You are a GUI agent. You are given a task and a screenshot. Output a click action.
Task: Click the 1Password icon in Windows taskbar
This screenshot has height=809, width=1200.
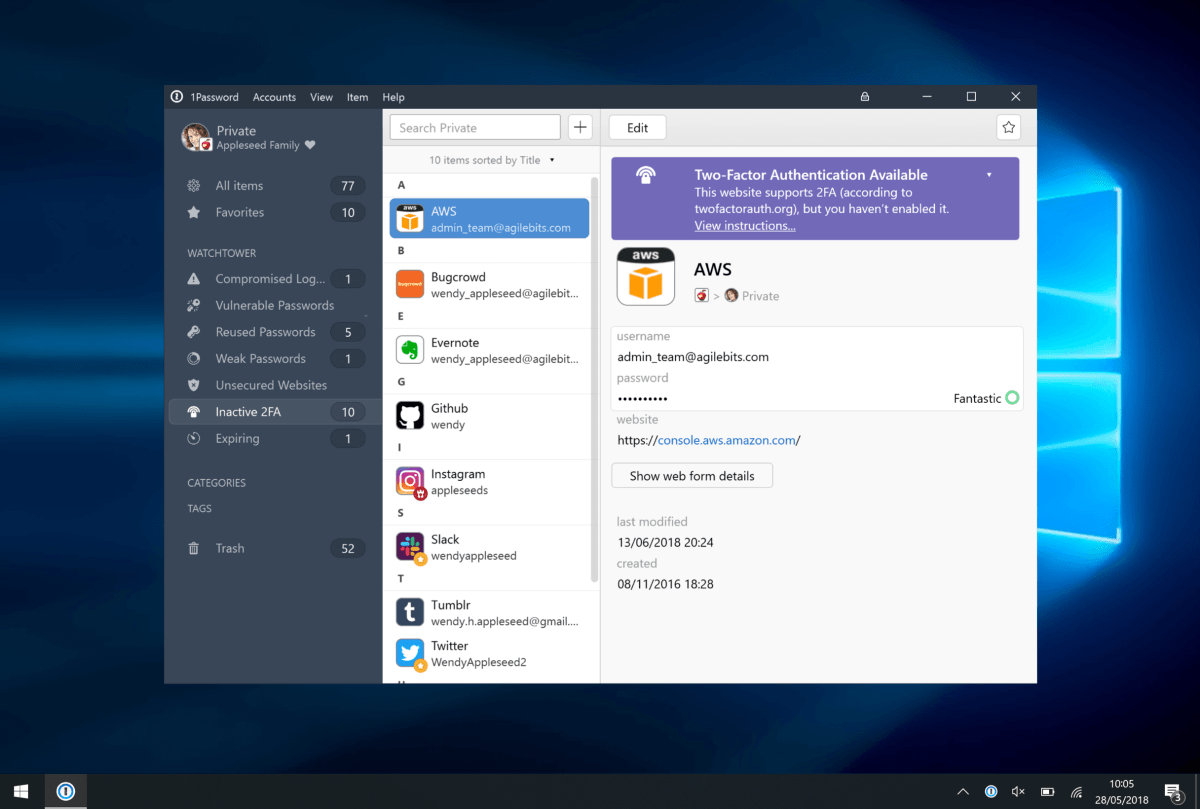click(66, 791)
